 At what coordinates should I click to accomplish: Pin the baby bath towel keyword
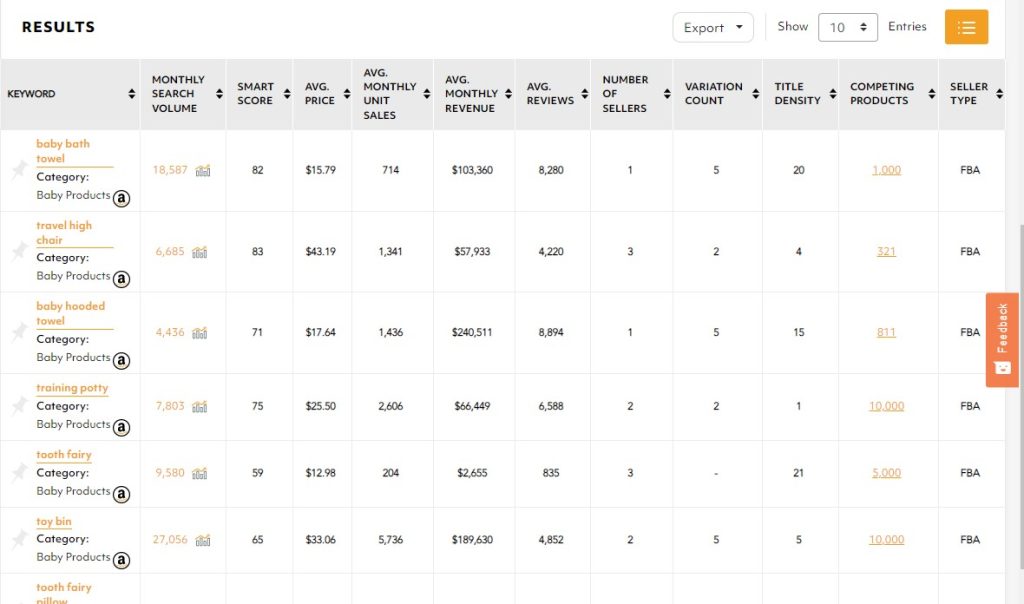coord(18,171)
